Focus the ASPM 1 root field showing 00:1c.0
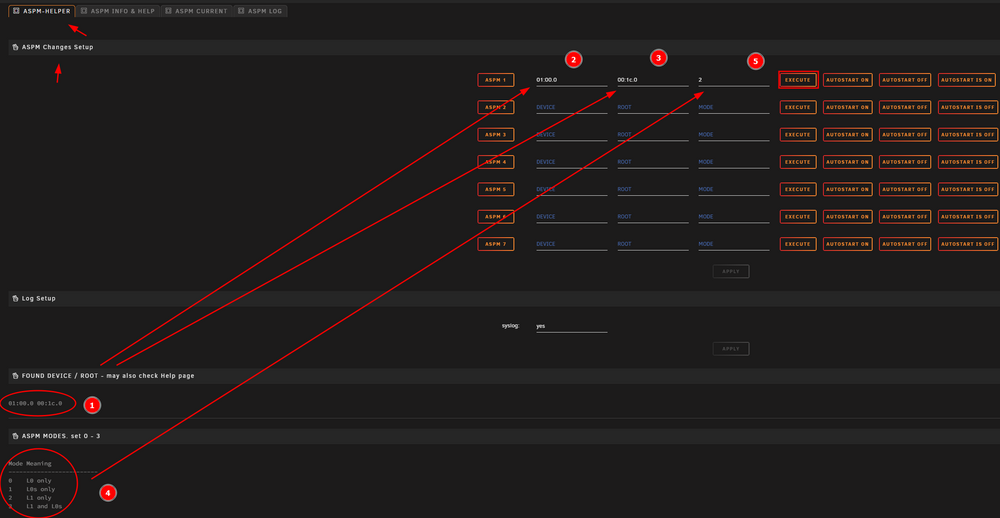 click(x=652, y=80)
